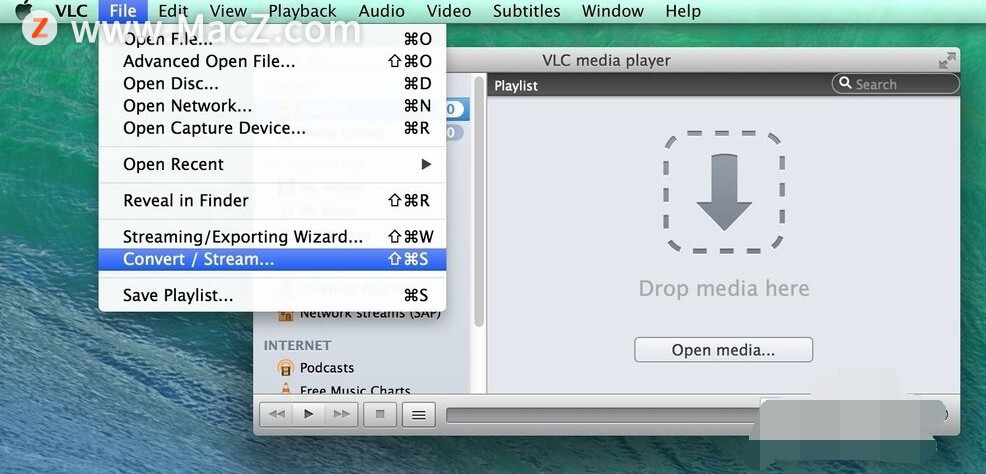Click the Play button

tap(309, 414)
